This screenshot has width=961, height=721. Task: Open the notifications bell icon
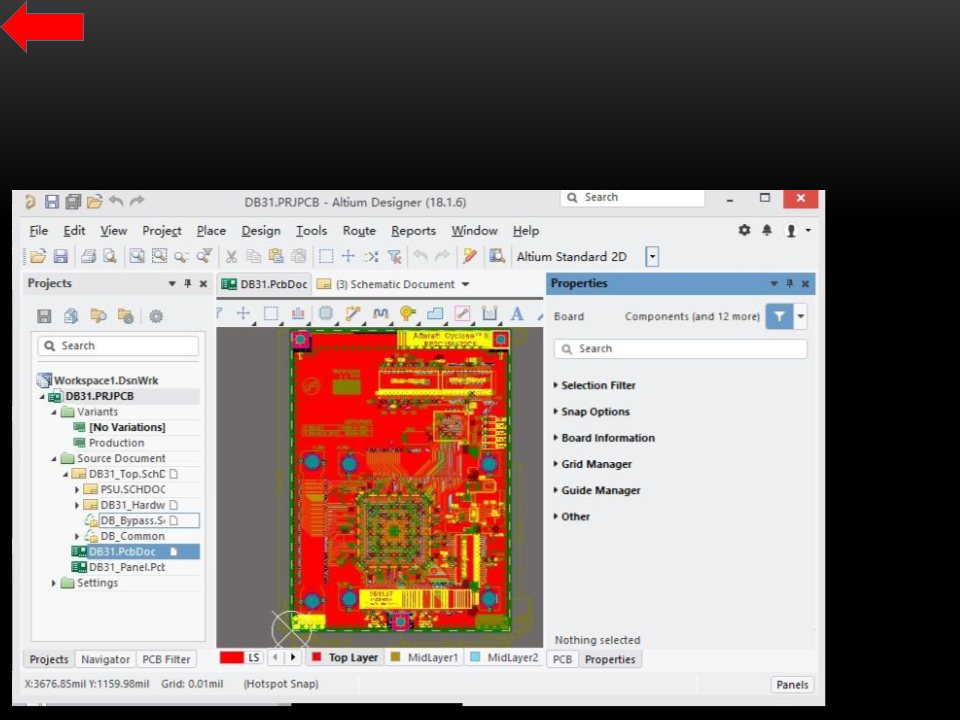pyautogui.click(x=767, y=231)
